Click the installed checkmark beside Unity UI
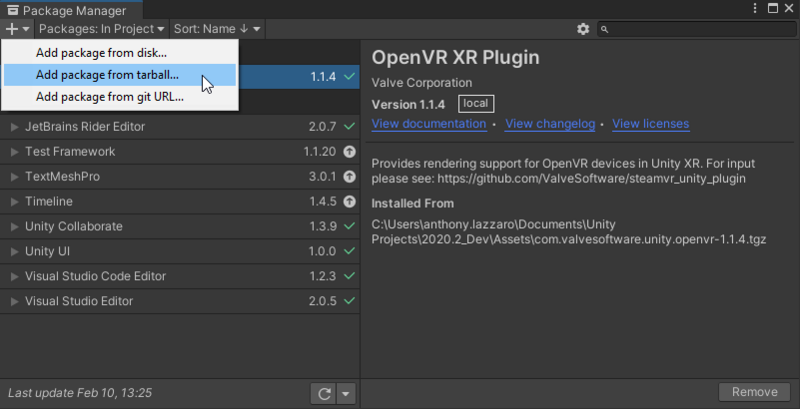 pos(349,252)
